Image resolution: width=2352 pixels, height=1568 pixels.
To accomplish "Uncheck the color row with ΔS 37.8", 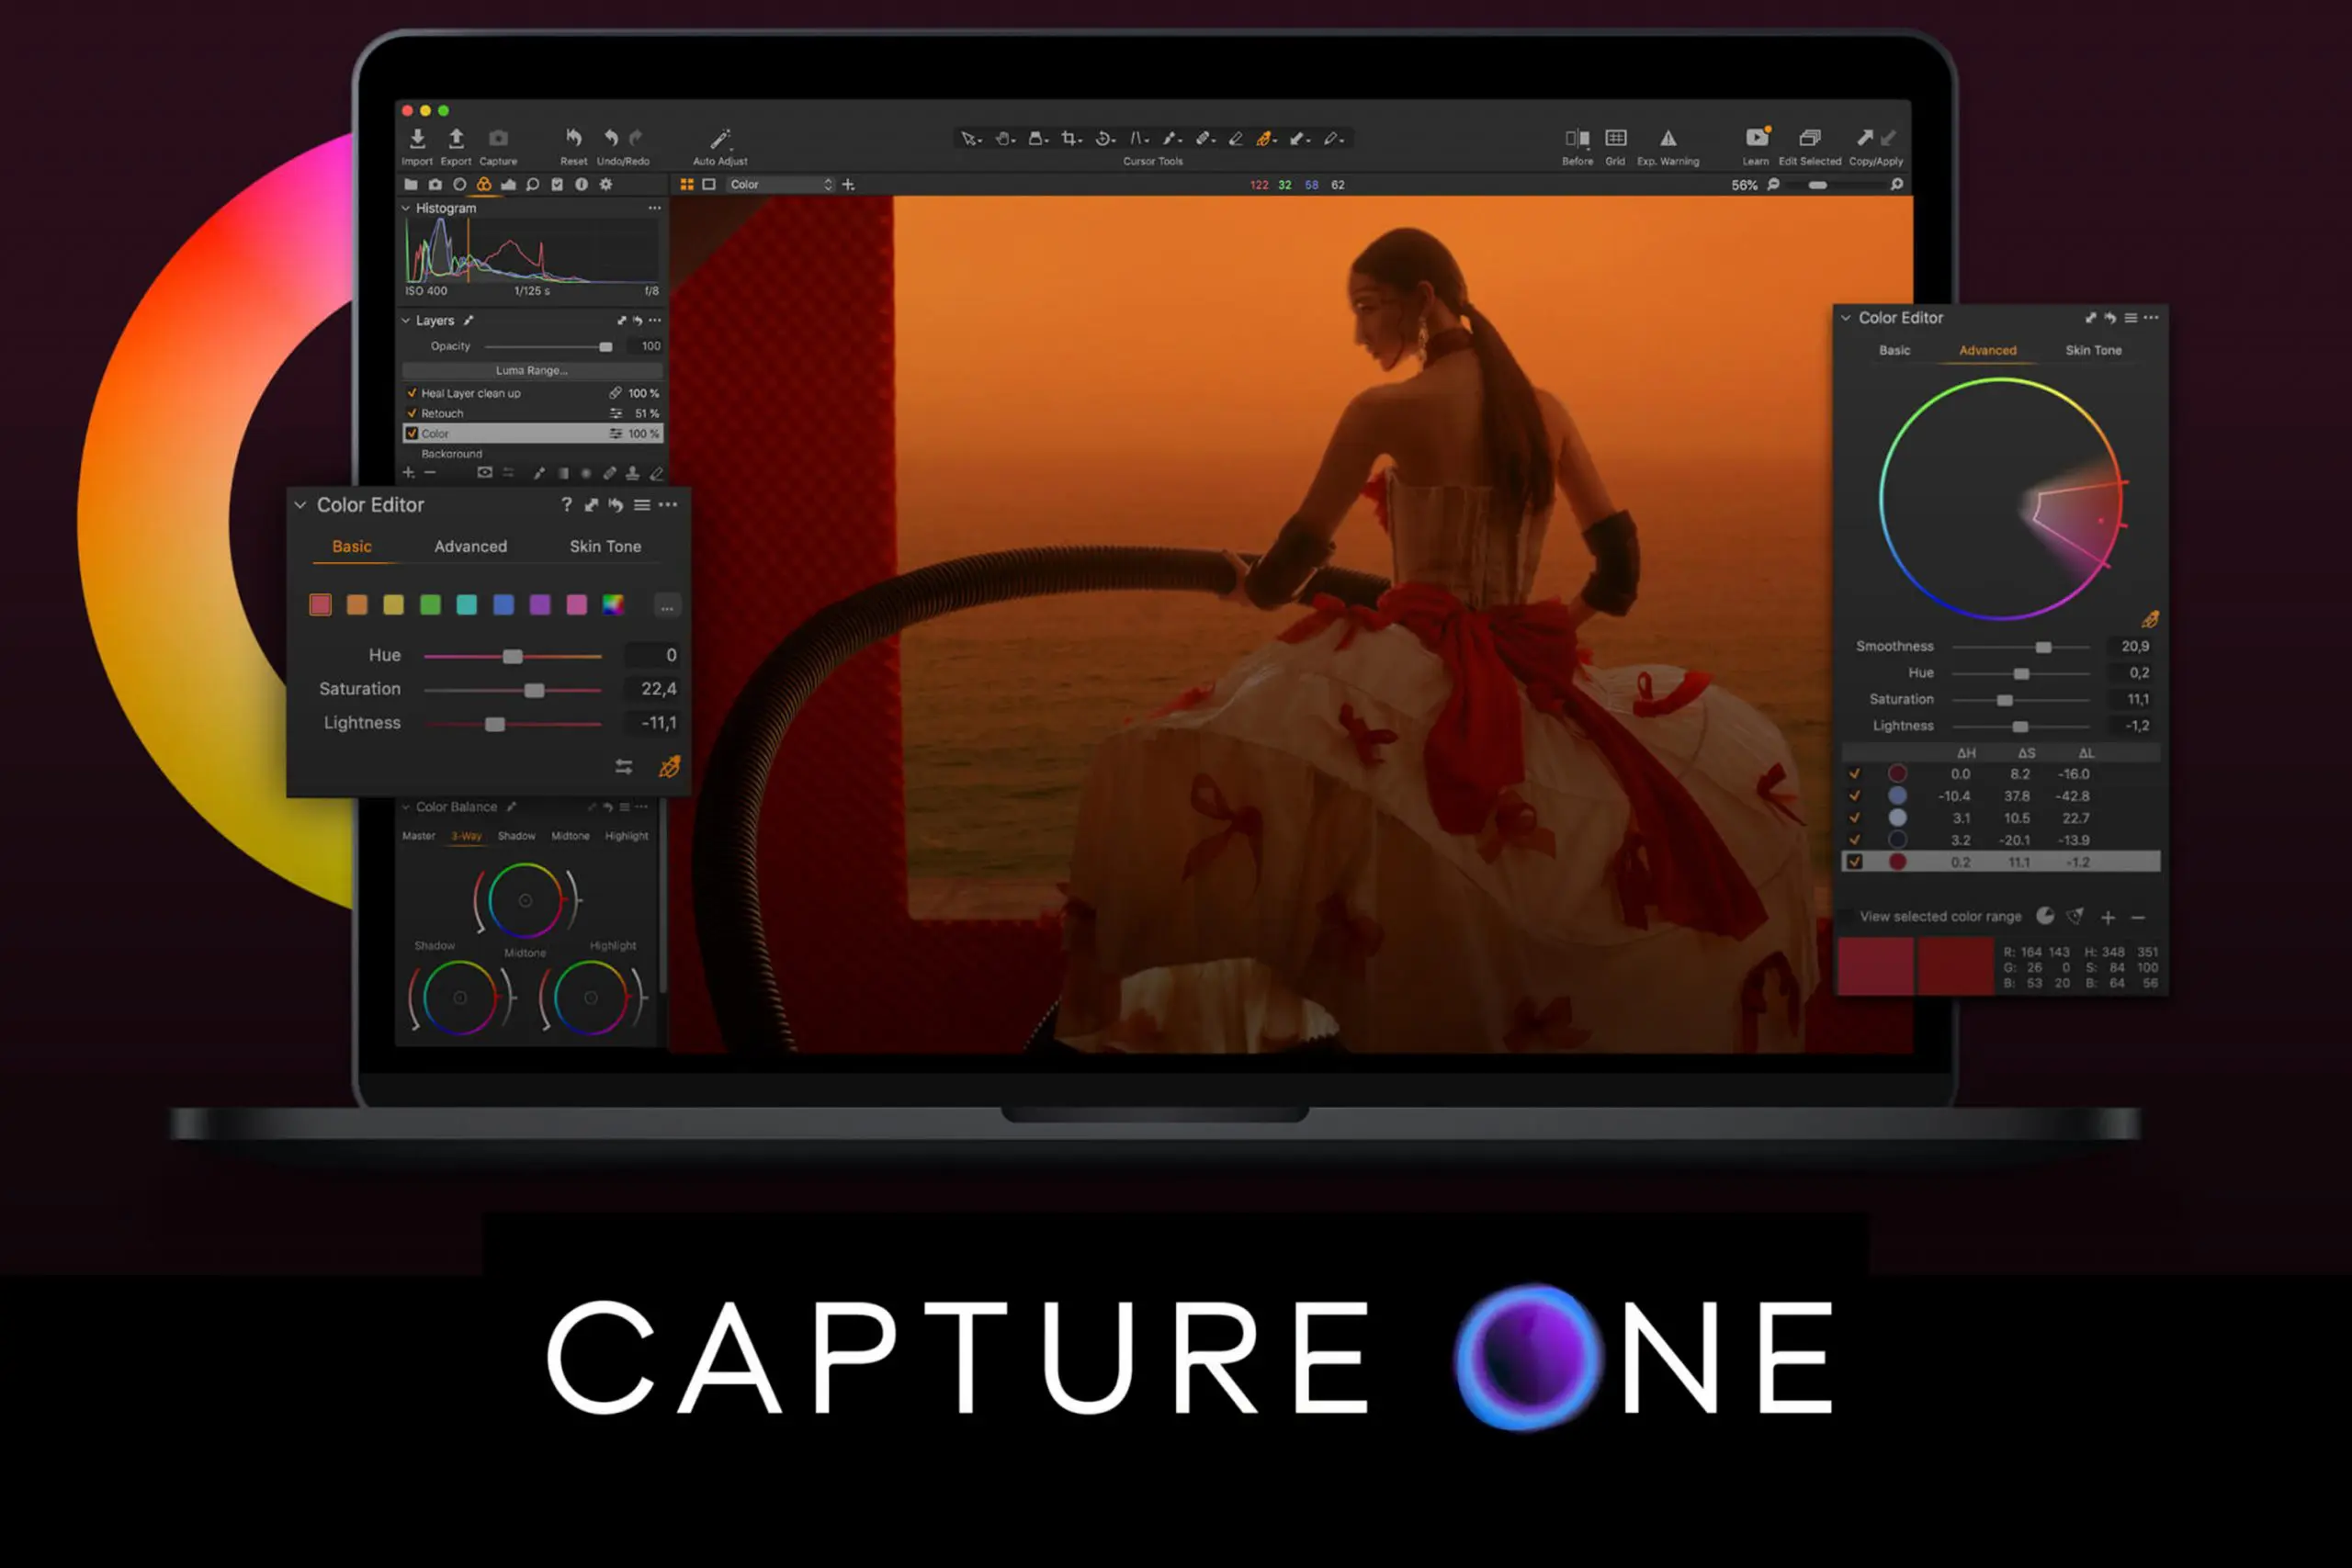I will click(1855, 796).
